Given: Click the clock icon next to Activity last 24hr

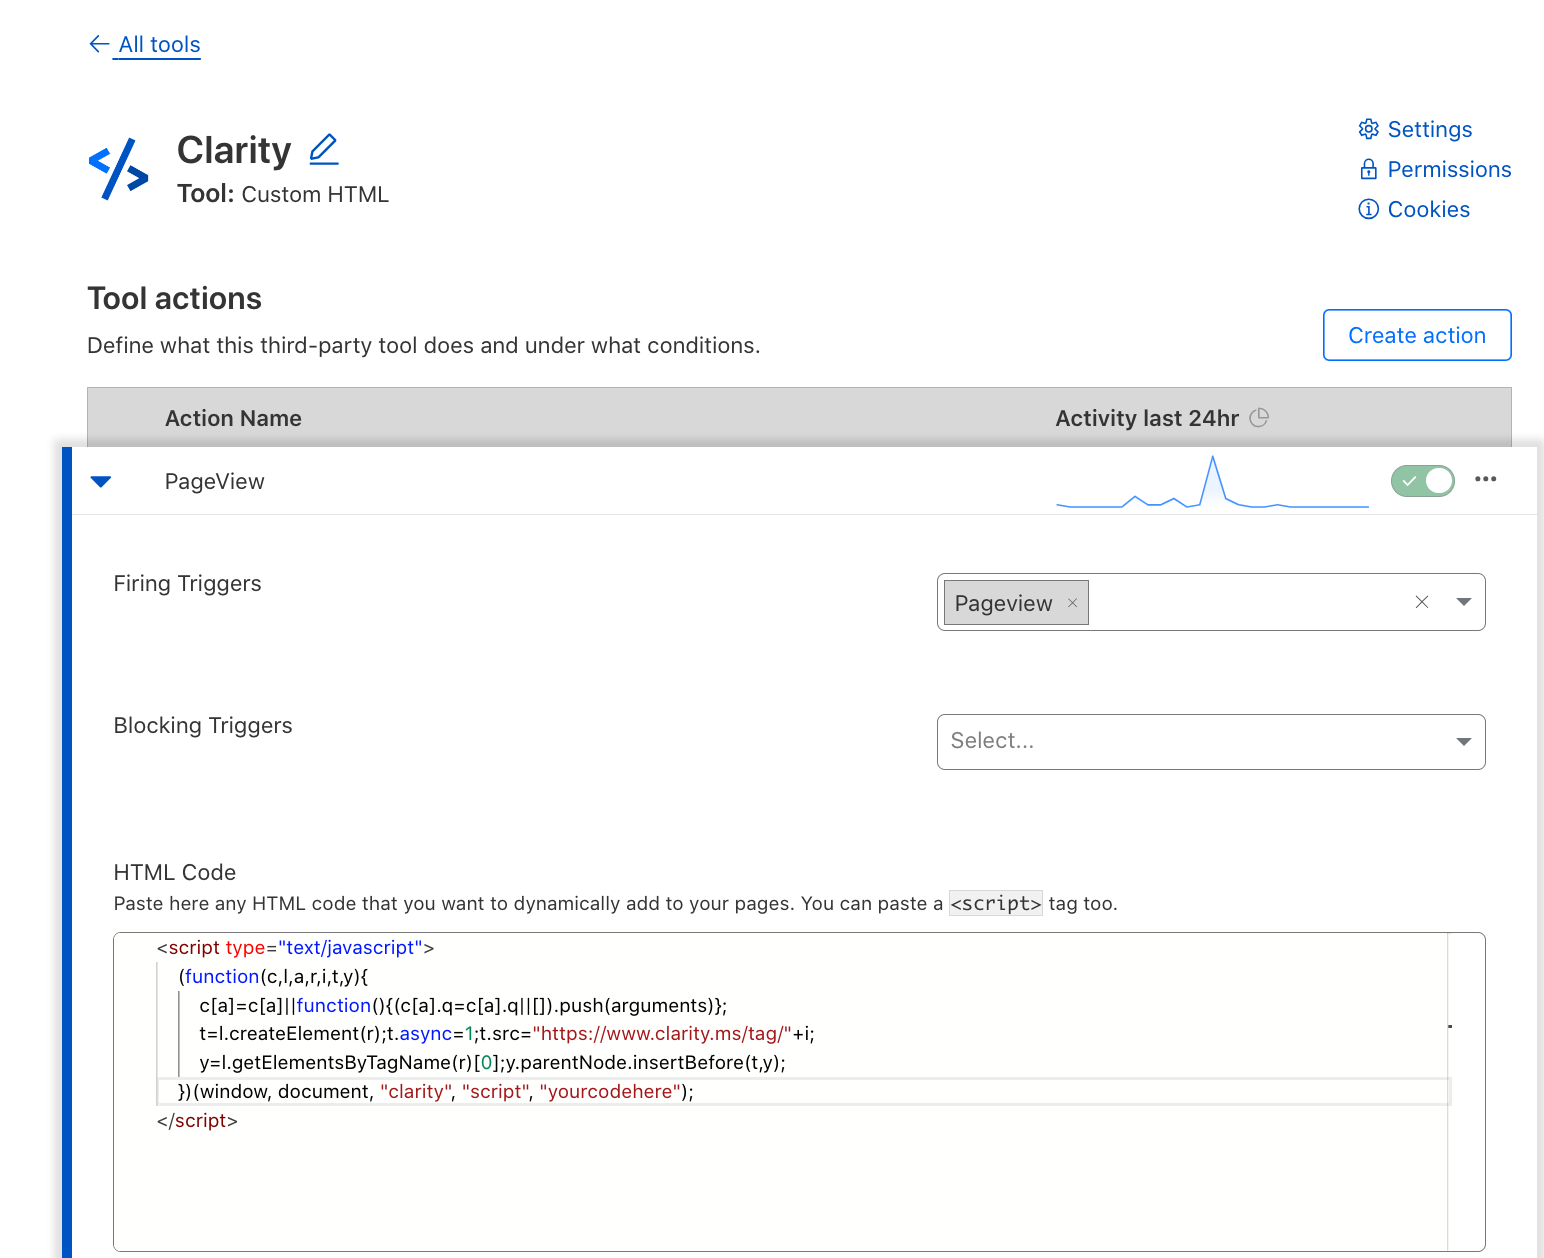Looking at the screenshot, I should 1261,418.
